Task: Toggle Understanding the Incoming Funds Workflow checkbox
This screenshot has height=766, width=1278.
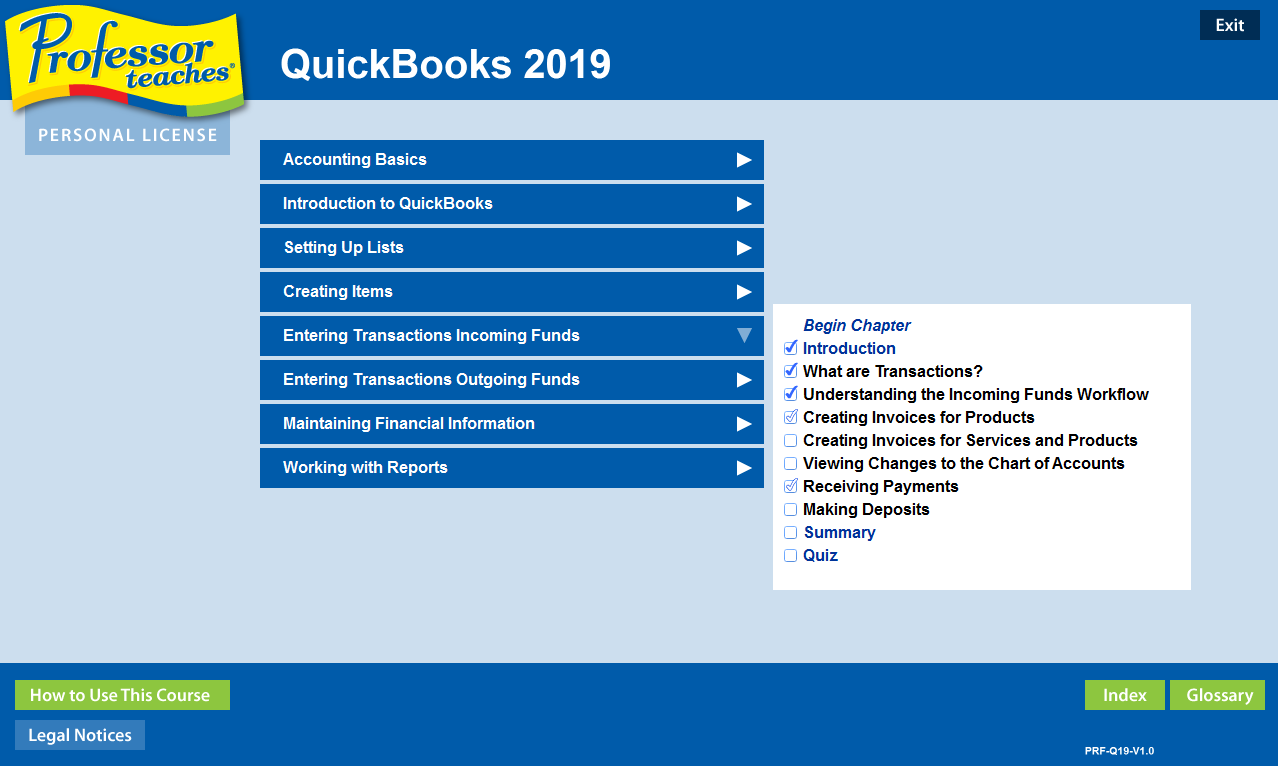Action: [x=791, y=394]
